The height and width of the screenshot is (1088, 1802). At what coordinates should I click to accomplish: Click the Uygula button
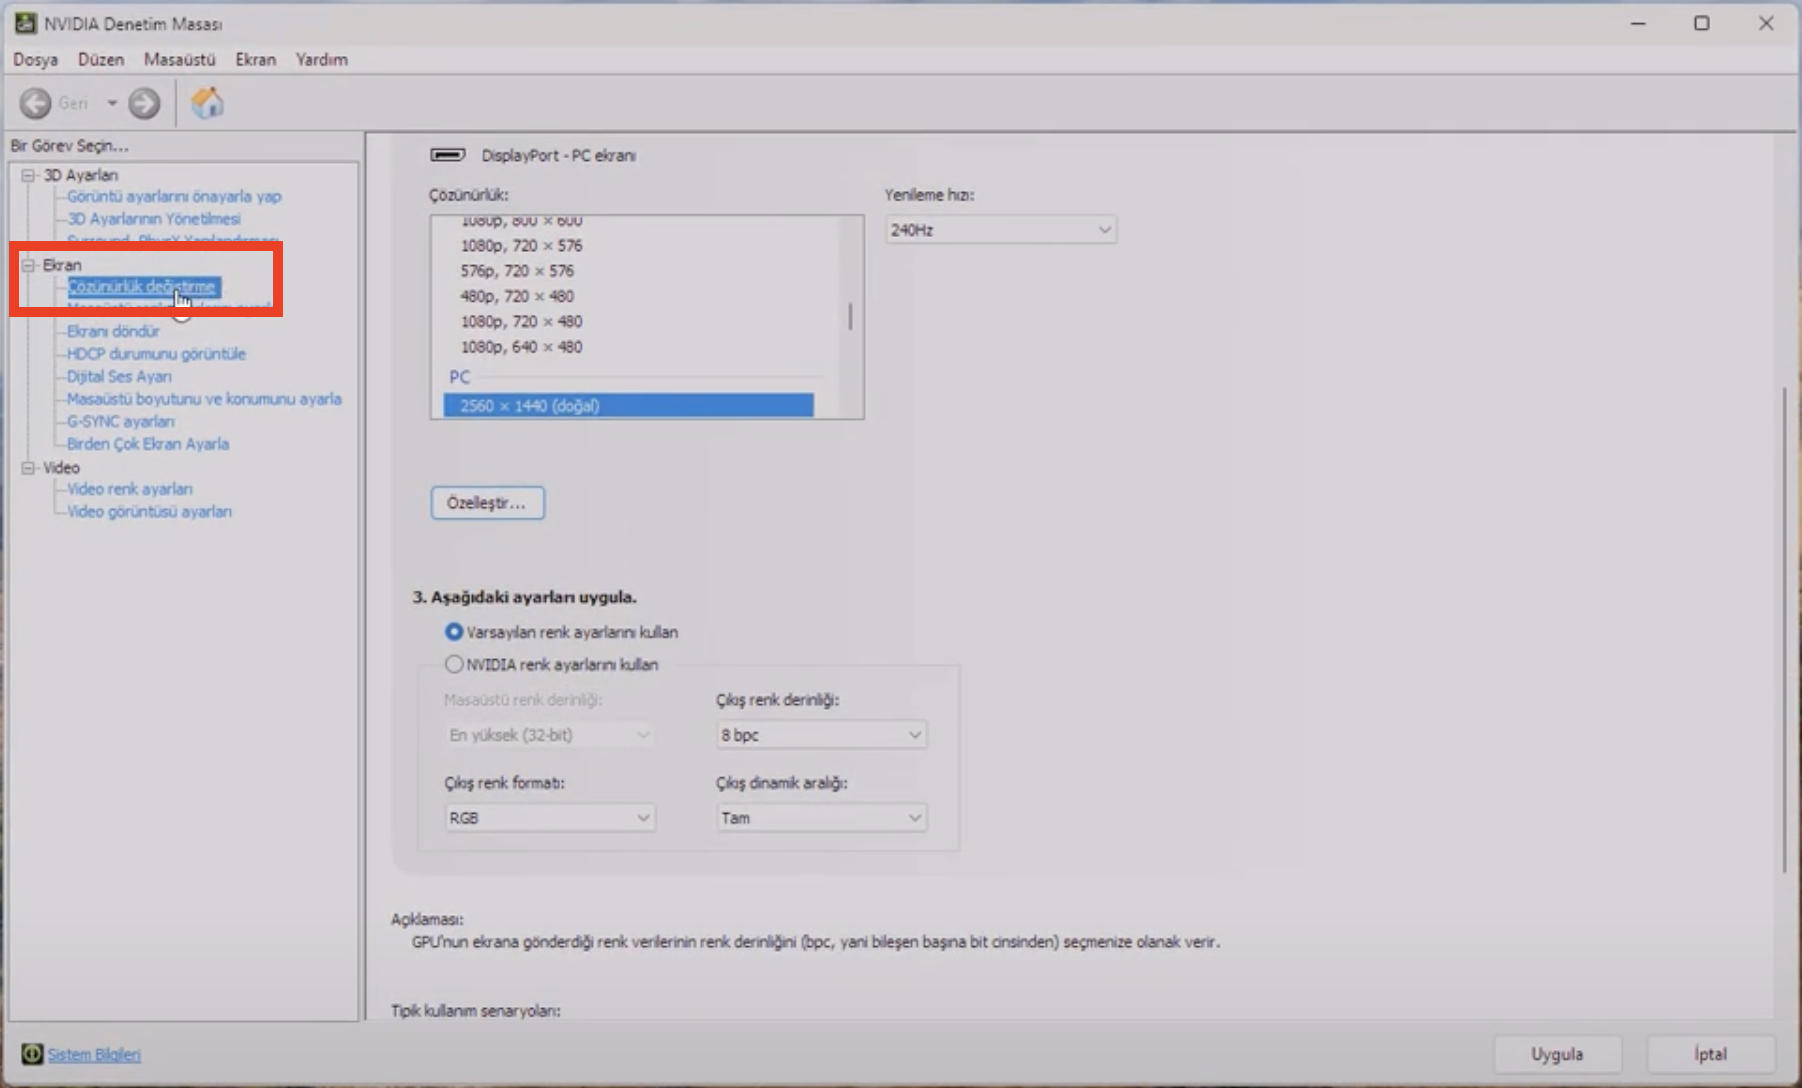tap(1556, 1054)
